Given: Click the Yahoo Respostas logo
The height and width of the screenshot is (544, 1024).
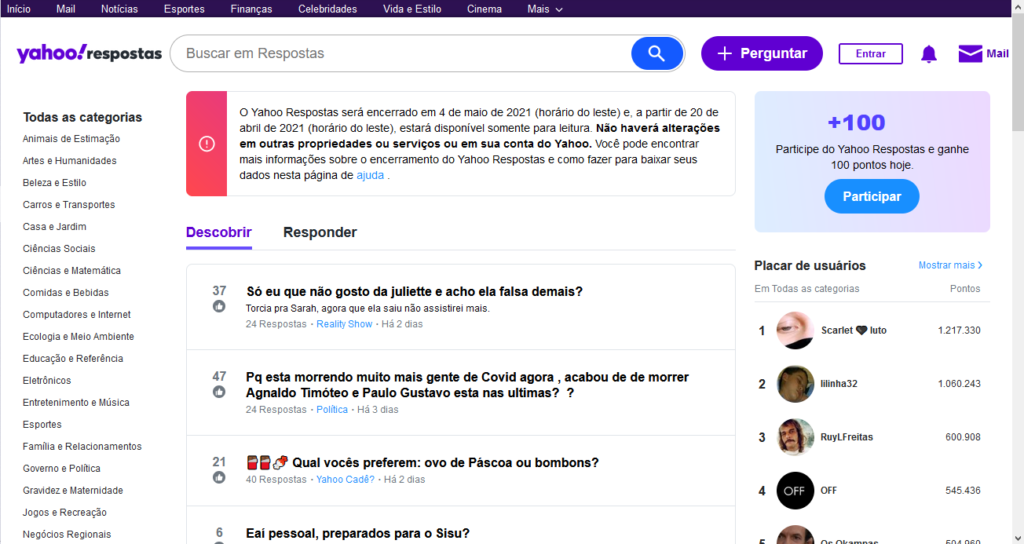Looking at the screenshot, I should click(89, 54).
